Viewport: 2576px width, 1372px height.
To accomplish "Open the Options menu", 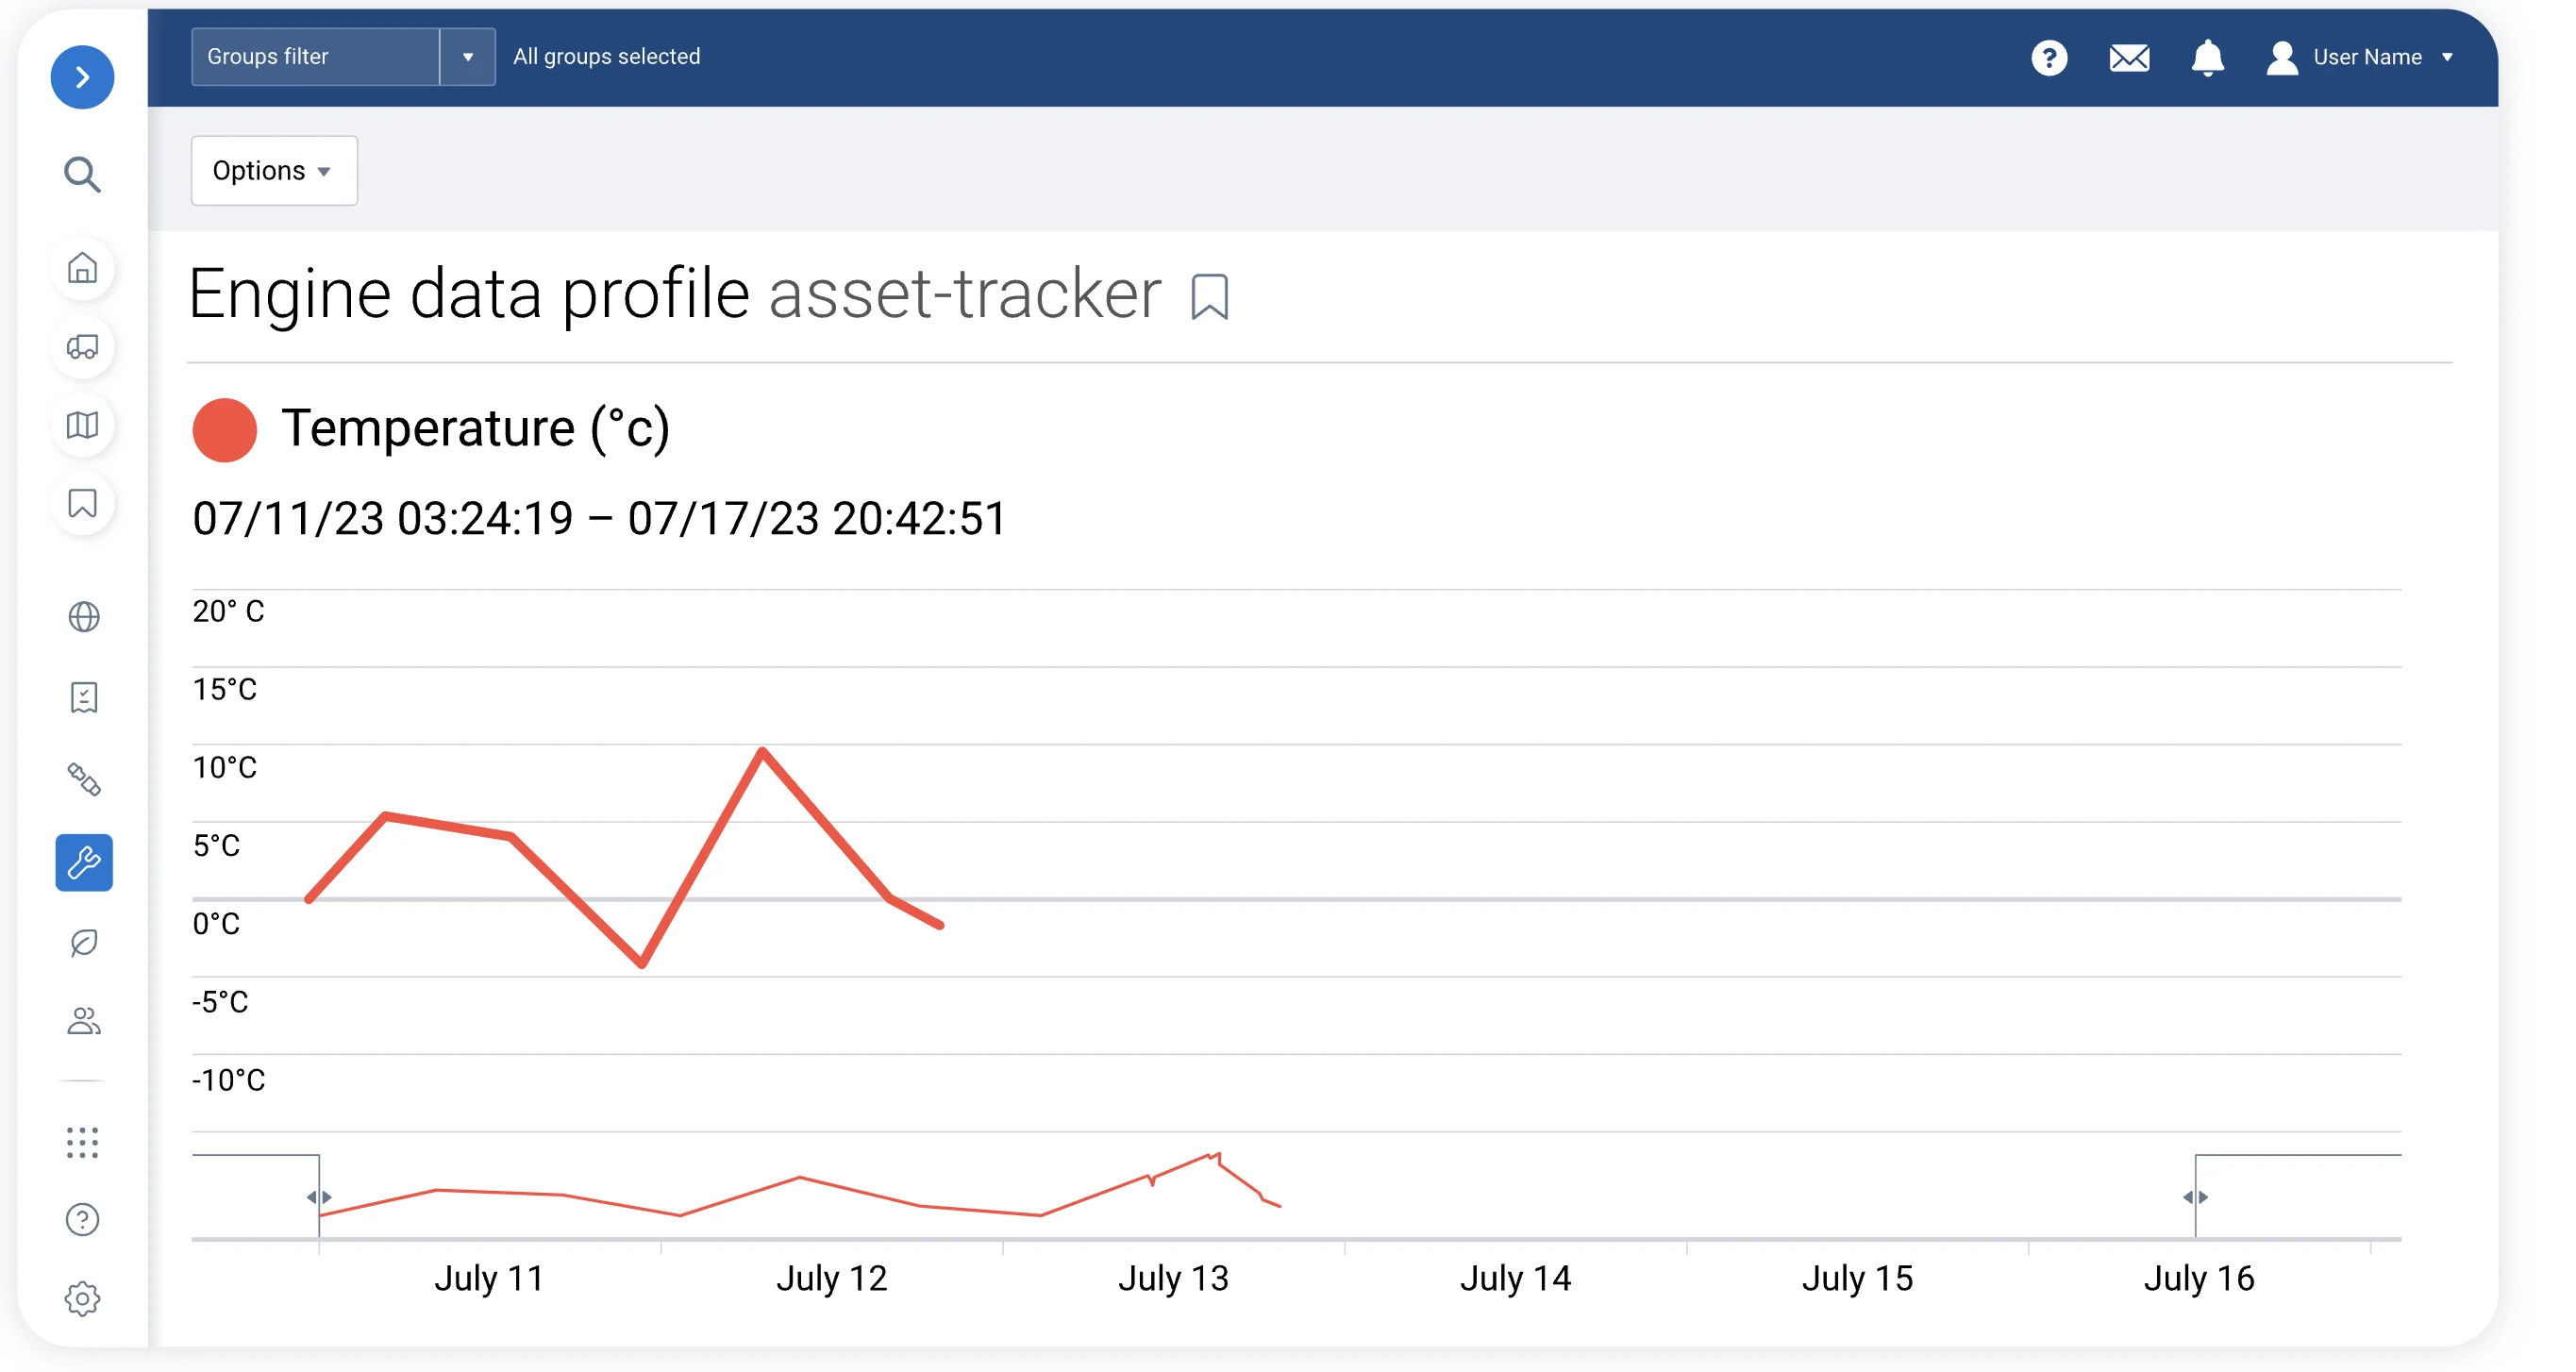I will click(x=273, y=170).
